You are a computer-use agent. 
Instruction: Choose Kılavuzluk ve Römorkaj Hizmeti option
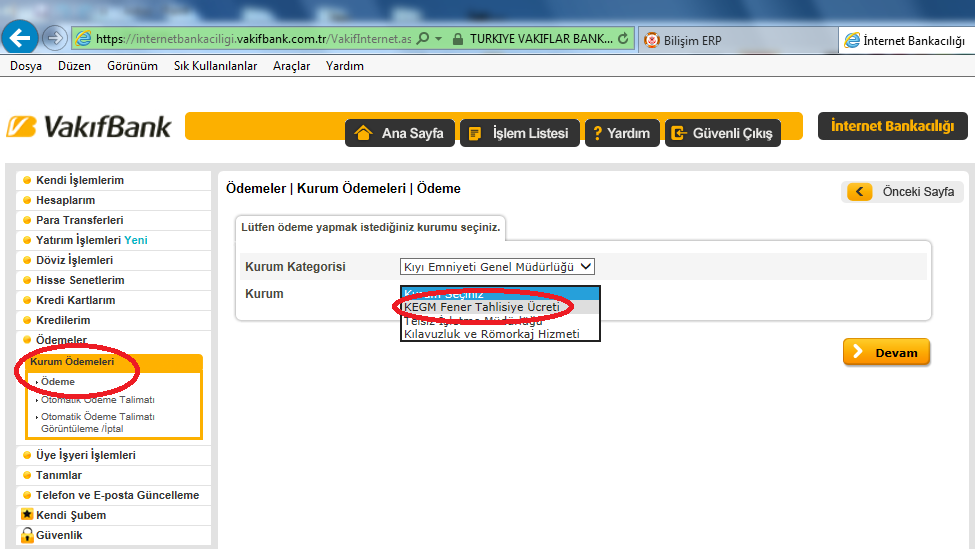pyautogui.click(x=491, y=334)
